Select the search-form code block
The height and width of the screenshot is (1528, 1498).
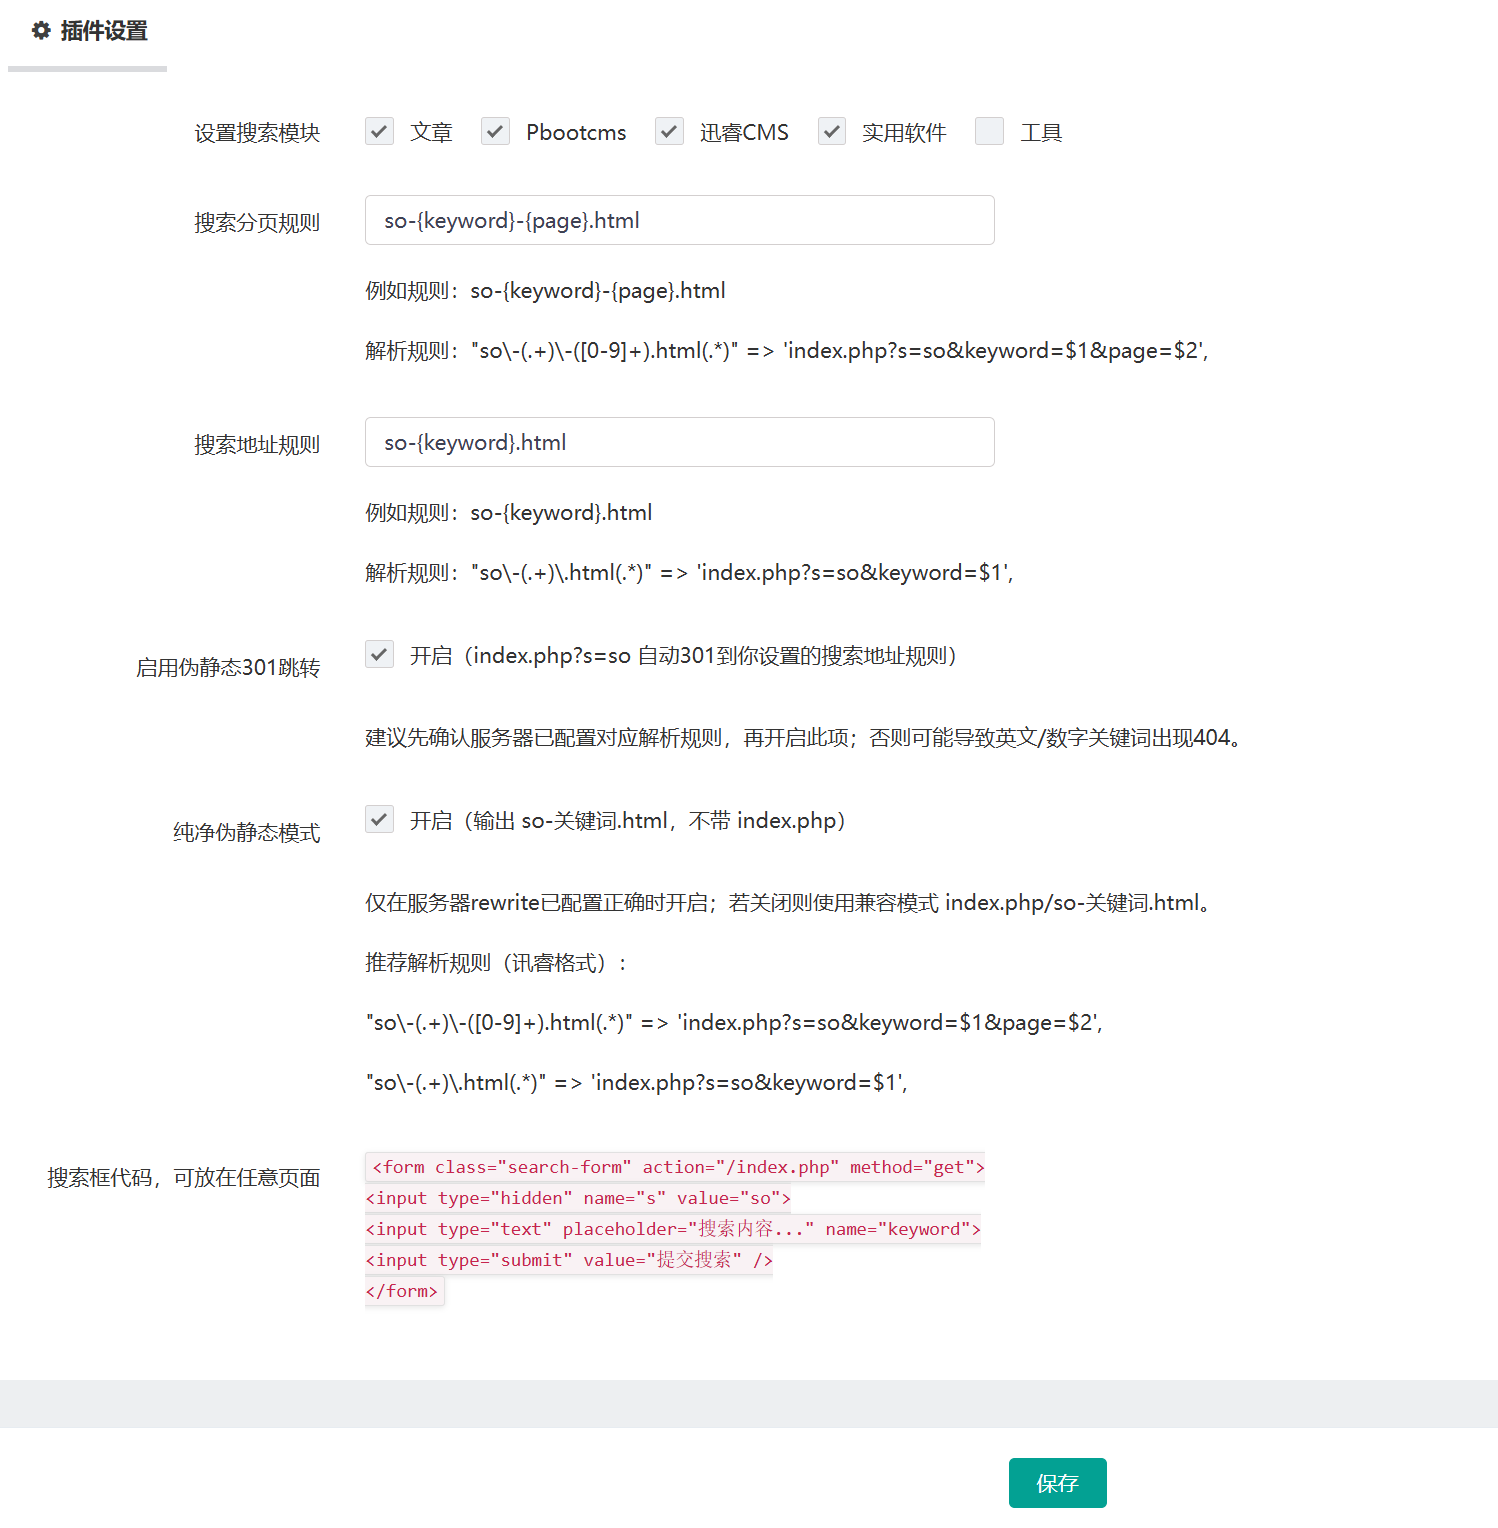(x=675, y=1166)
